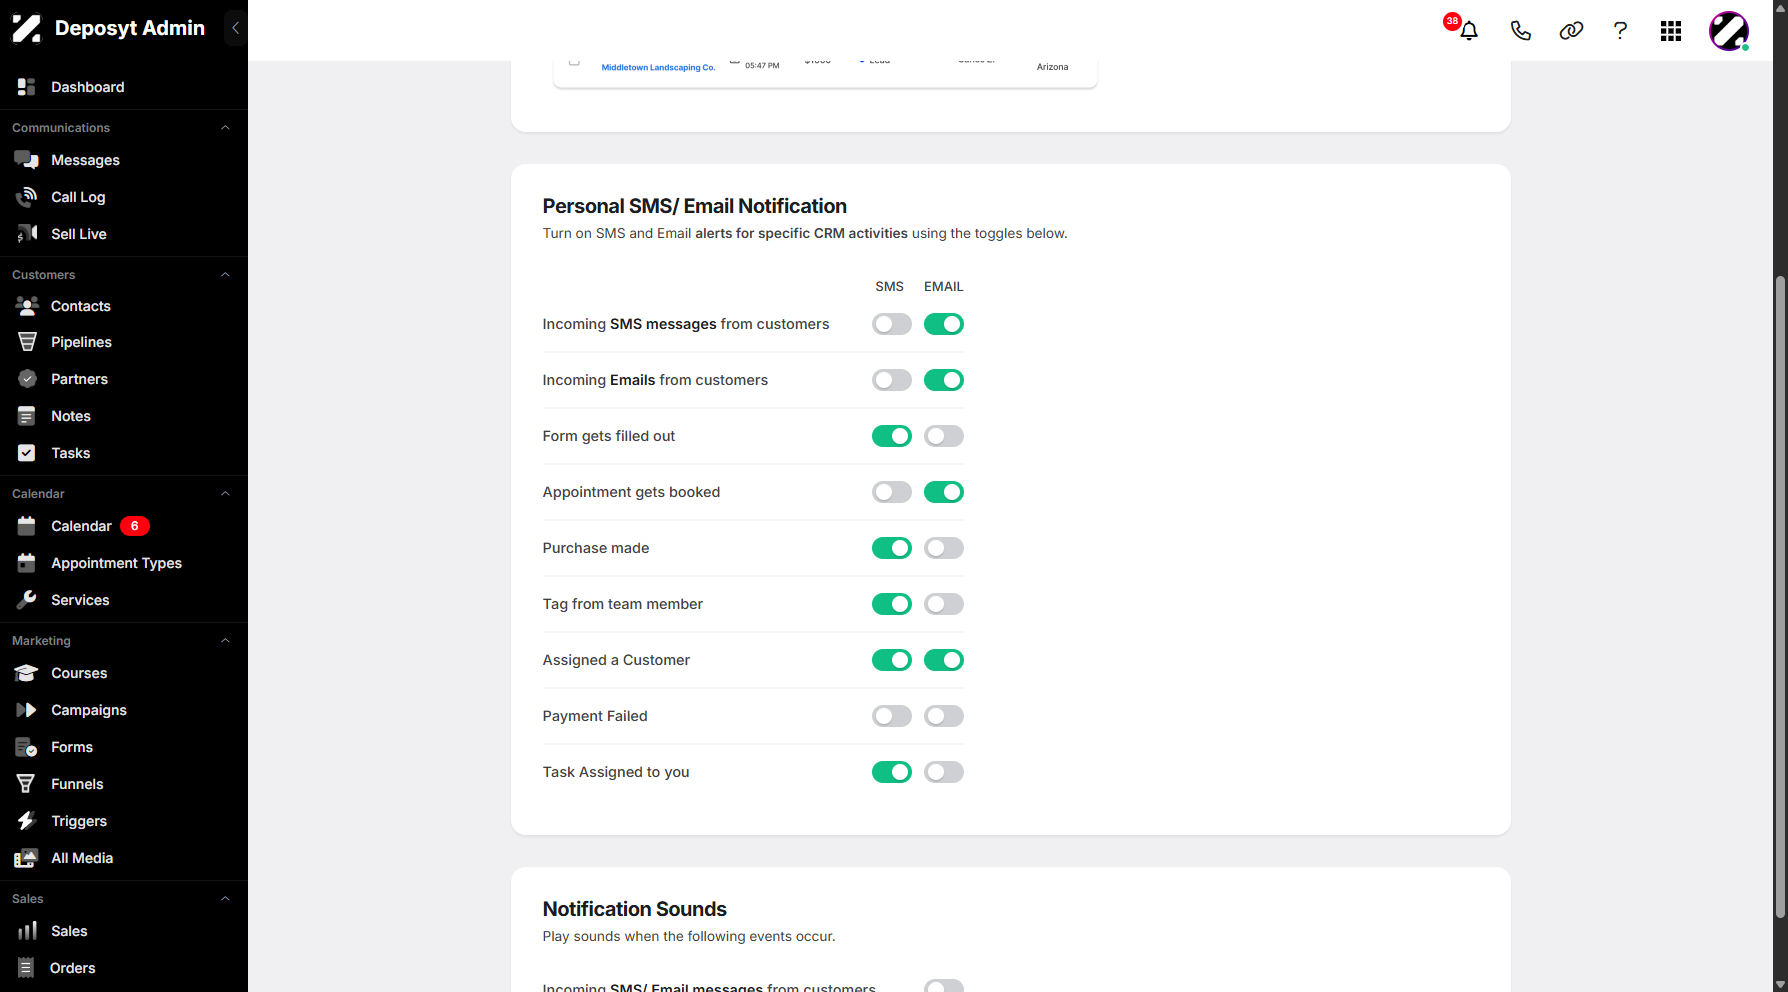Image resolution: width=1788 pixels, height=992 pixels.
Task: Click the Orders list icon
Action: click(27, 968)
